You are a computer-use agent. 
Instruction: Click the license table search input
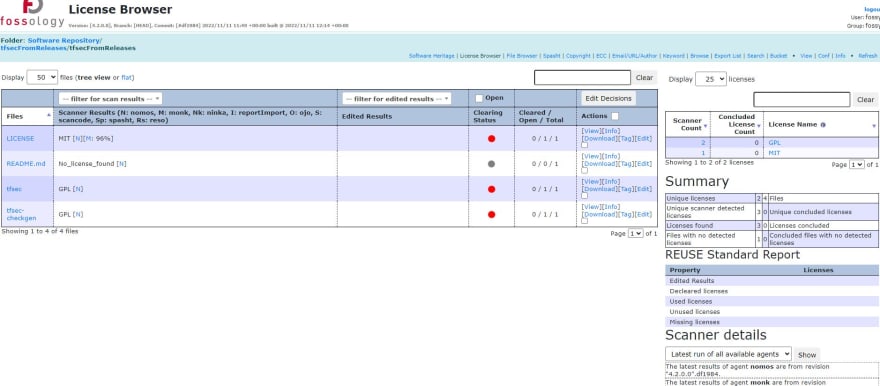point(801,100)
